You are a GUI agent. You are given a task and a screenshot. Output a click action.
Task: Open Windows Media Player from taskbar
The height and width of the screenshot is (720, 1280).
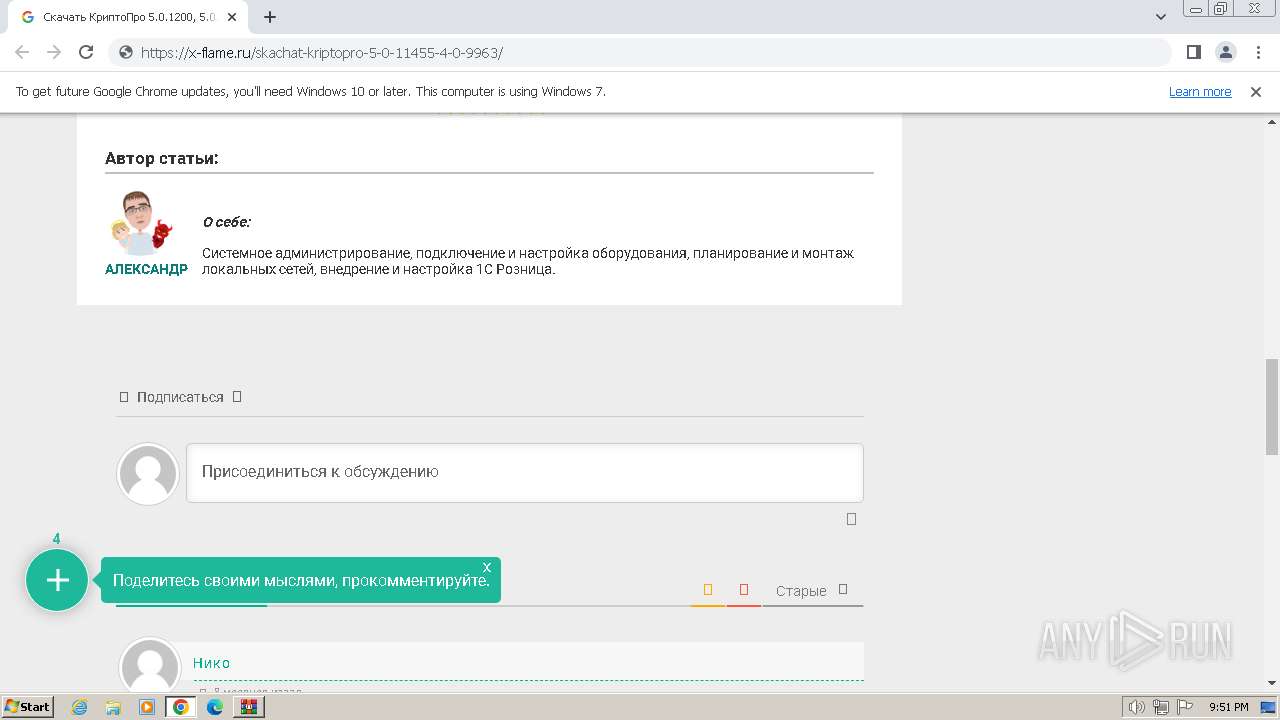pyautogui.click(x=147, y=707)
